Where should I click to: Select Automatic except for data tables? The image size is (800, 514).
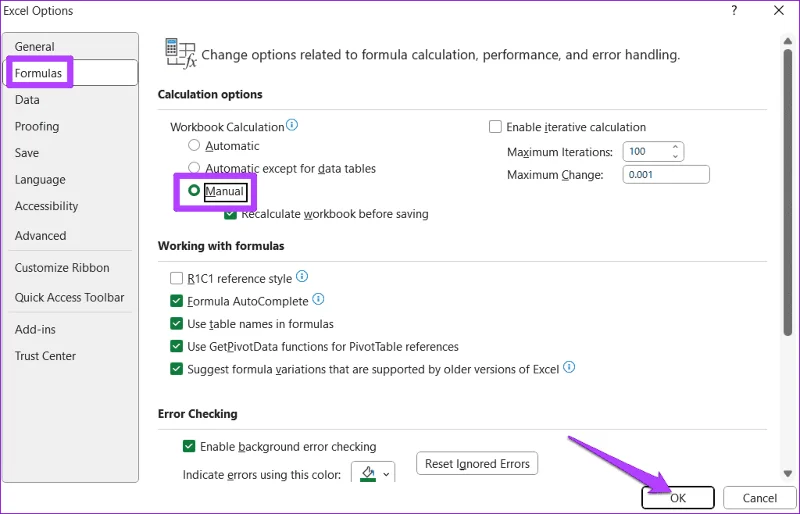coord(194,168)
